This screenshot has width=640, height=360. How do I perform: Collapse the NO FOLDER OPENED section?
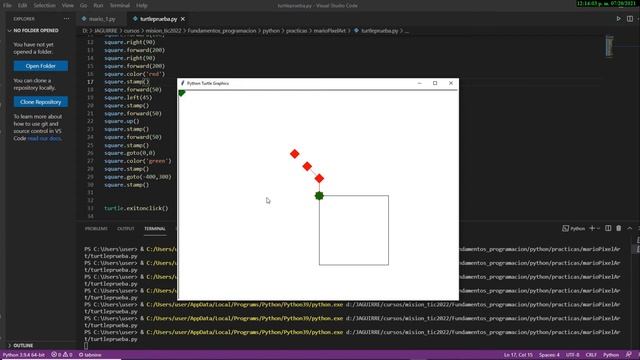(36, 31)
